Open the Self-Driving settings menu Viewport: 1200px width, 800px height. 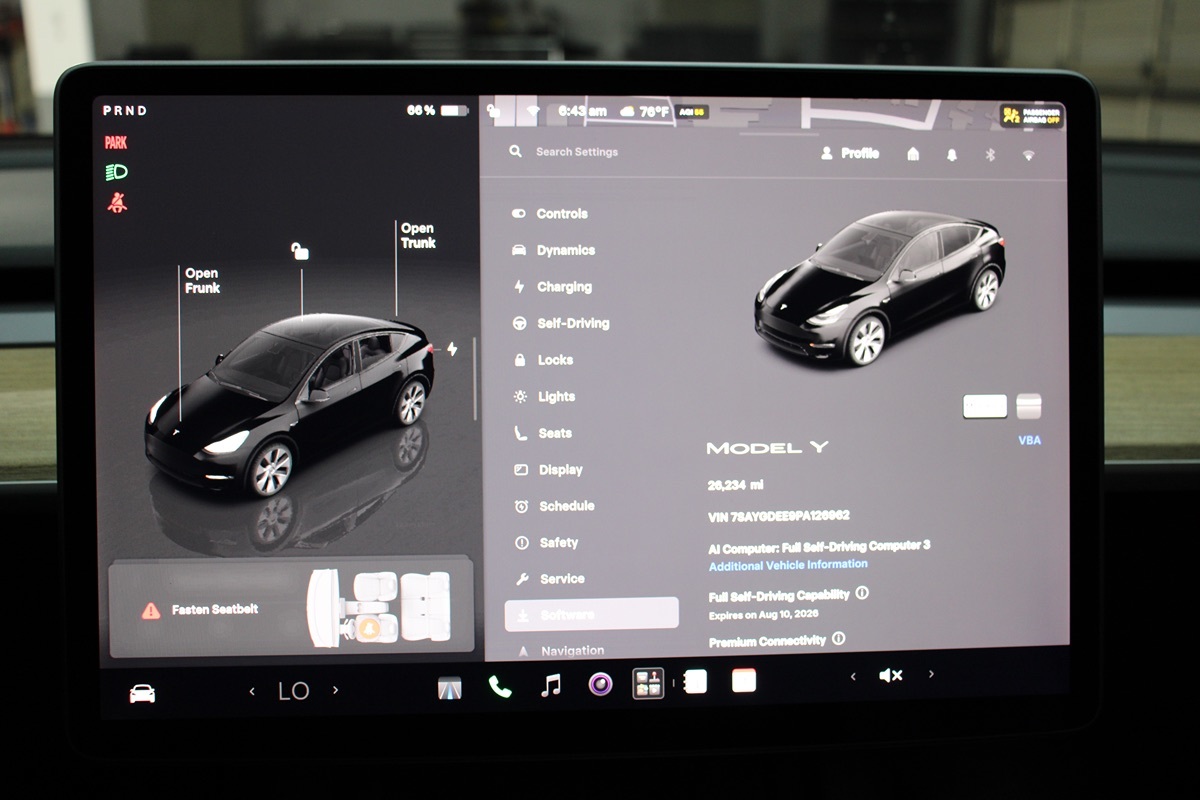pos(561,323)
